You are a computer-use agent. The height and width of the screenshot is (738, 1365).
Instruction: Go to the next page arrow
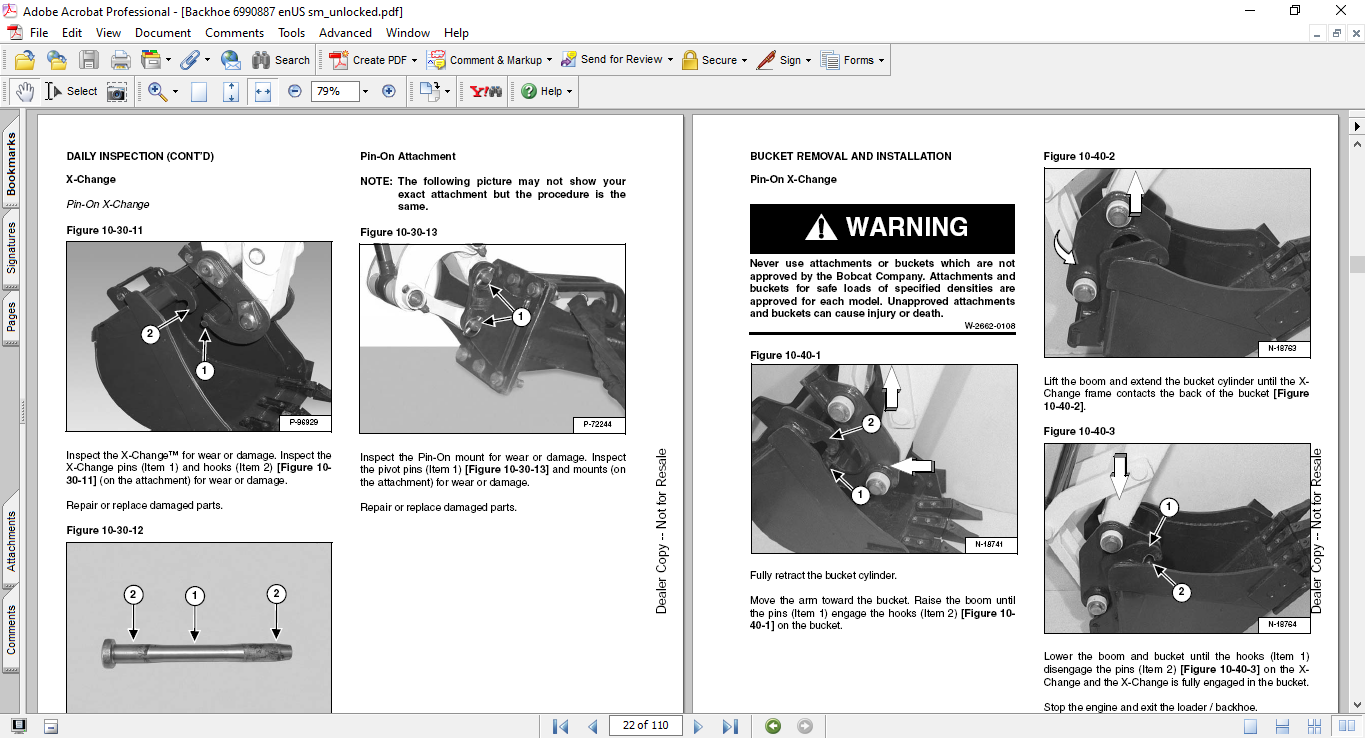(x=698, y=726)
